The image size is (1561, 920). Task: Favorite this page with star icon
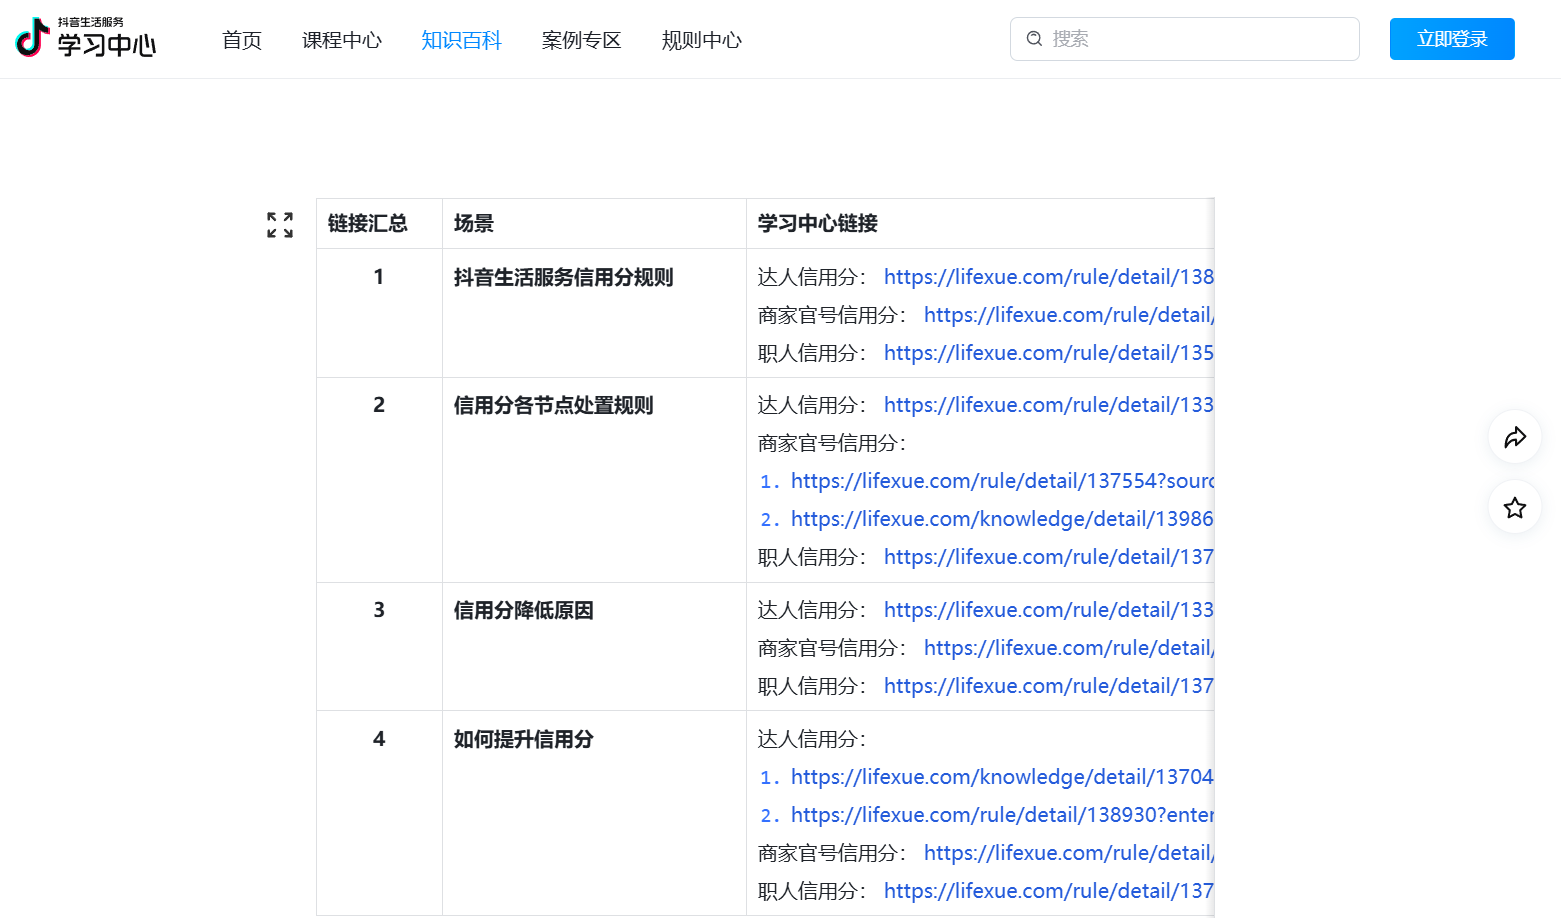(x=1515, y=507)
